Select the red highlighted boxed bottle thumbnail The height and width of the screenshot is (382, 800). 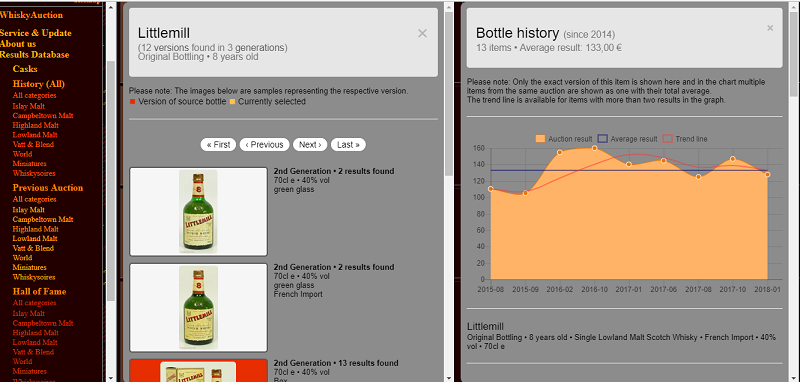(198, 370)
